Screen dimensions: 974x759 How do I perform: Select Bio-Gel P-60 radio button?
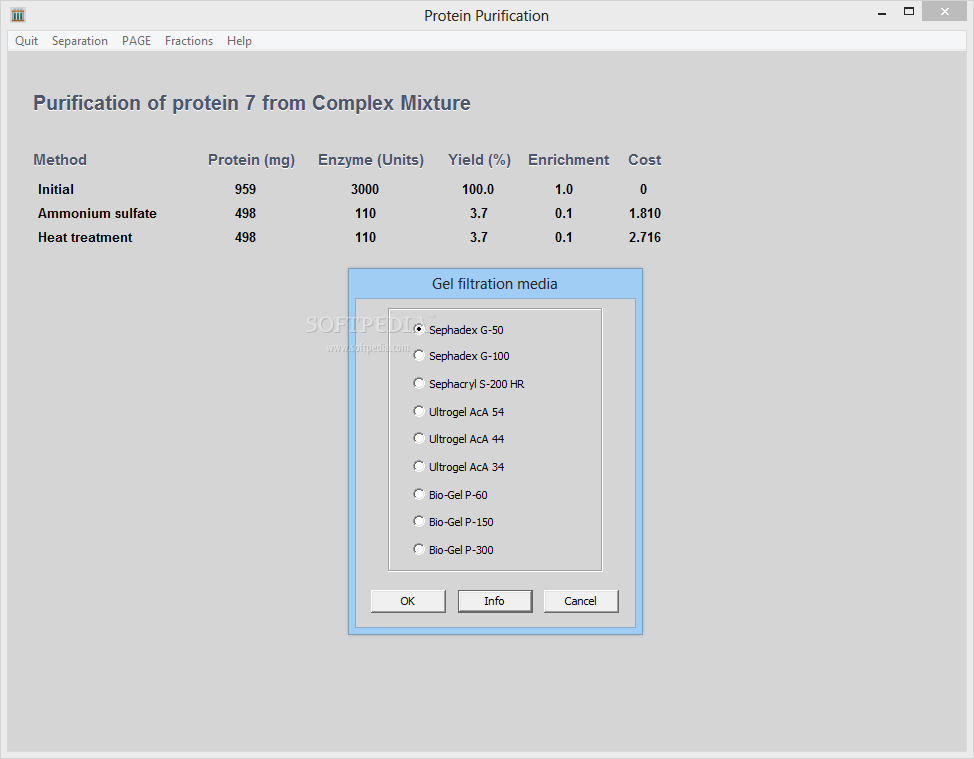coord(451,495)
